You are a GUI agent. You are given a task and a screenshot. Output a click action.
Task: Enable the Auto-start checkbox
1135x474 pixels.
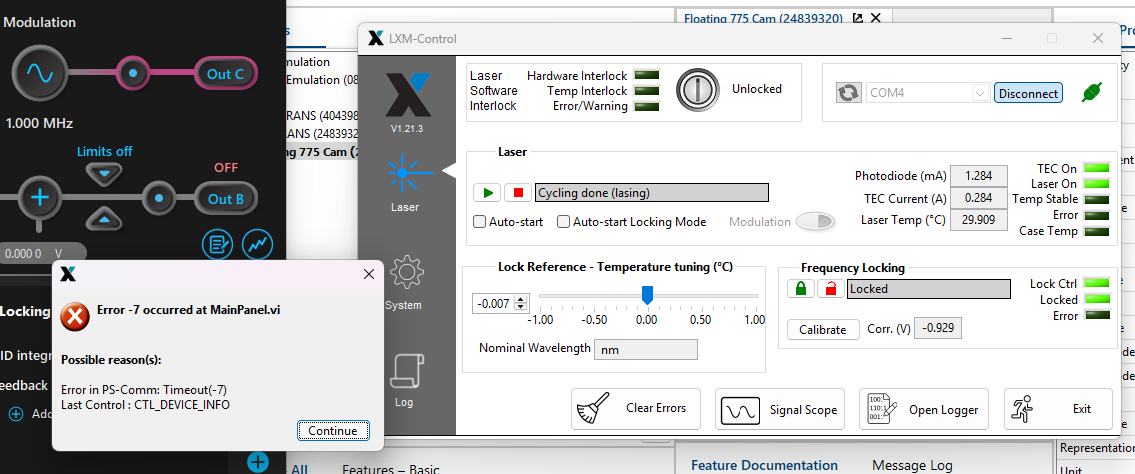(x=479, y=222)
